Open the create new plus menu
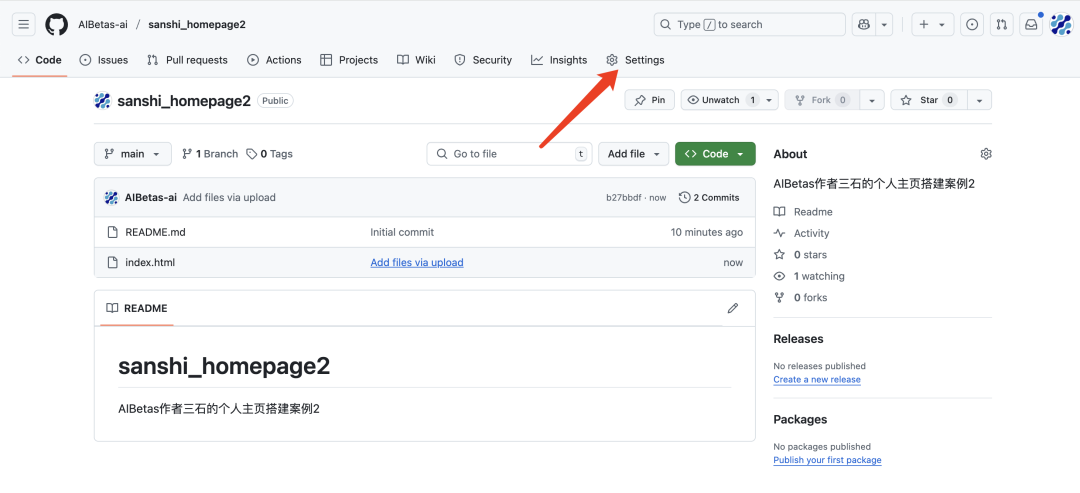The width and height of the screenshot is (1080, 493). (x=933, y=25)
